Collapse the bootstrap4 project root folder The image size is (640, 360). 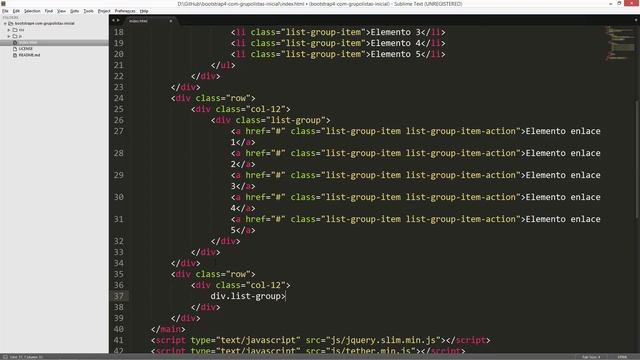(x=5, y=24)
